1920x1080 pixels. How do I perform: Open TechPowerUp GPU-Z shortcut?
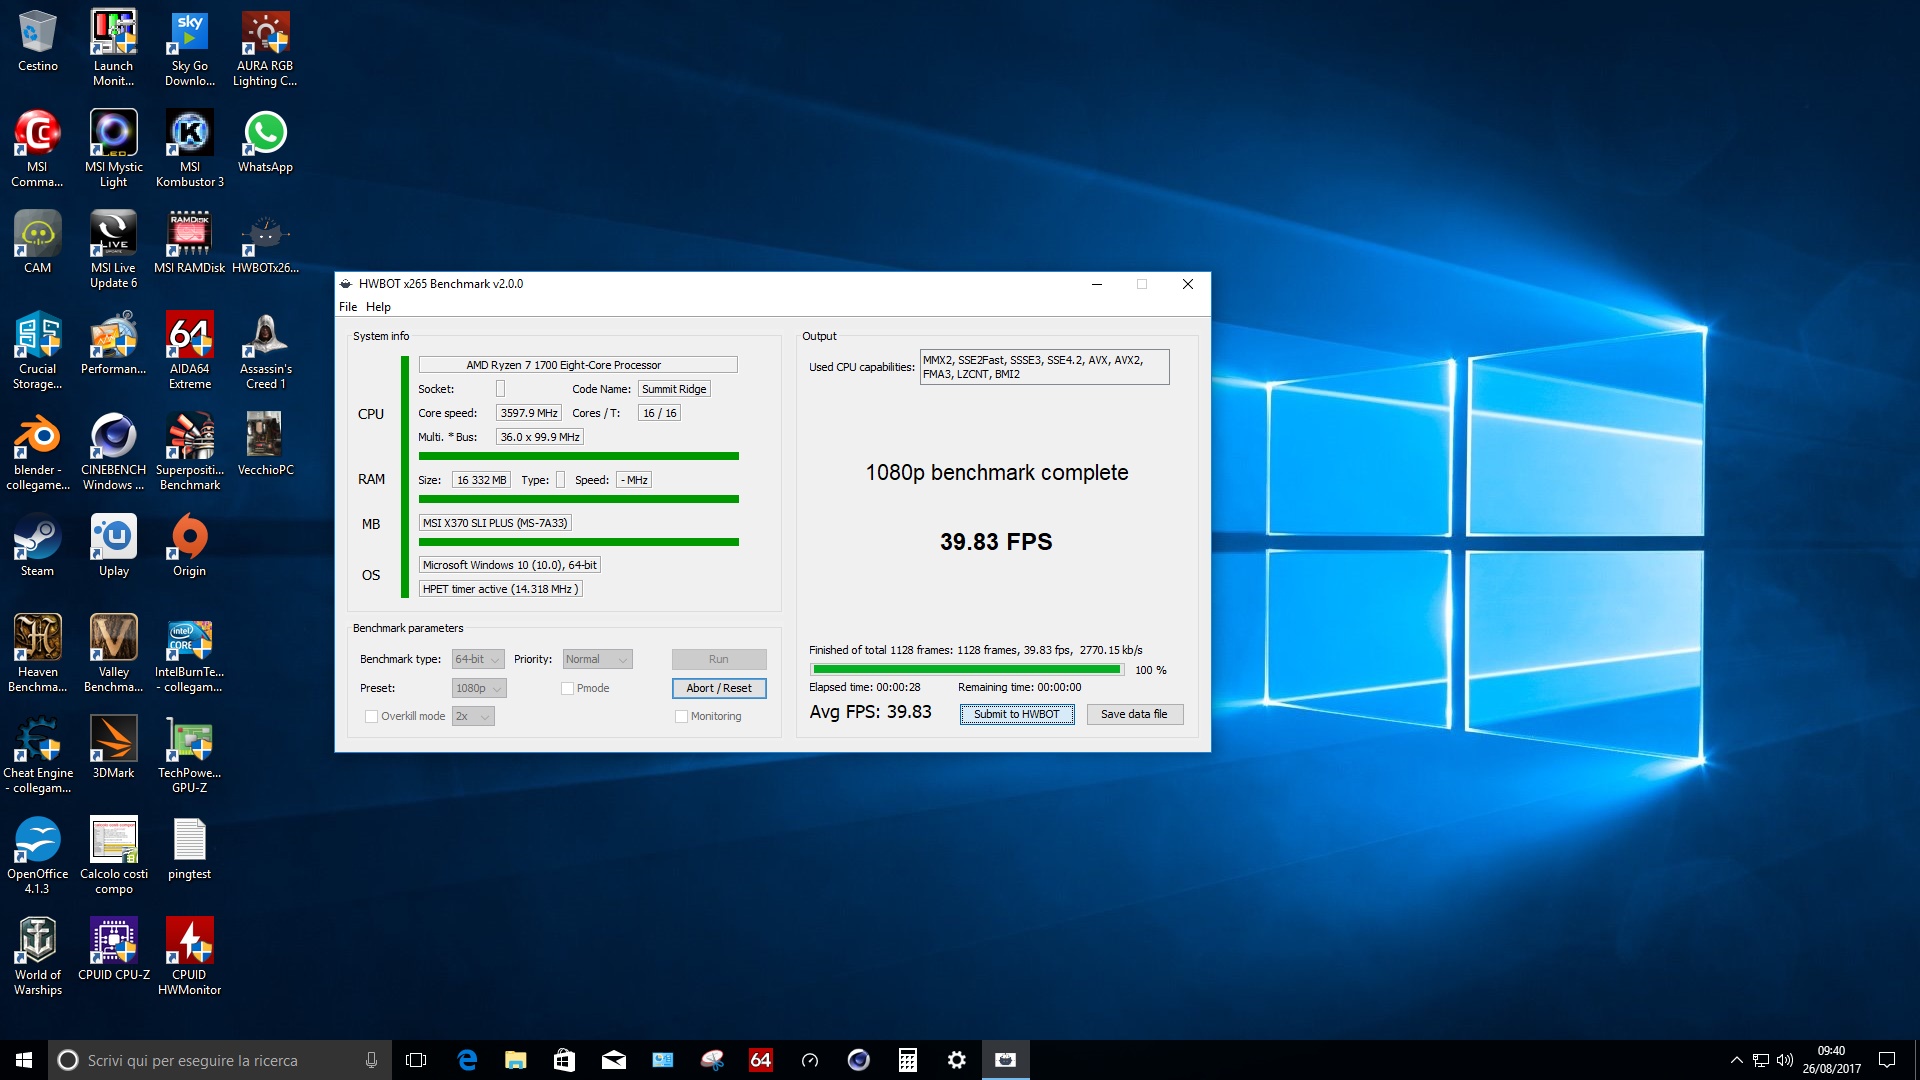(189, 755)
